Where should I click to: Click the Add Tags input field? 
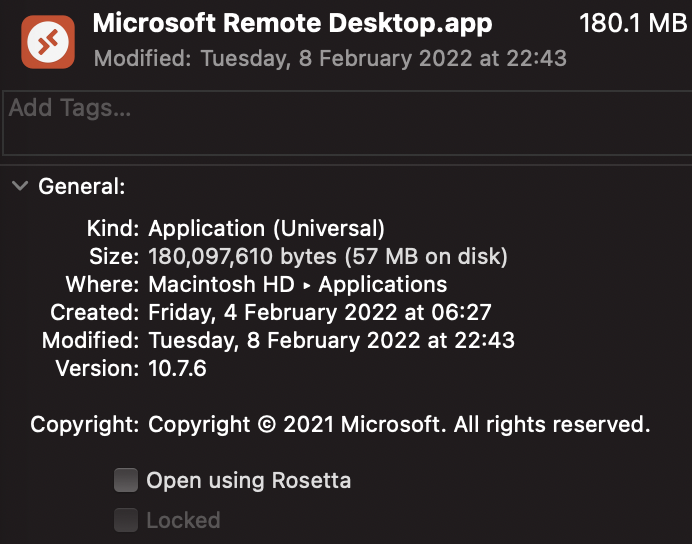(345, 122)
